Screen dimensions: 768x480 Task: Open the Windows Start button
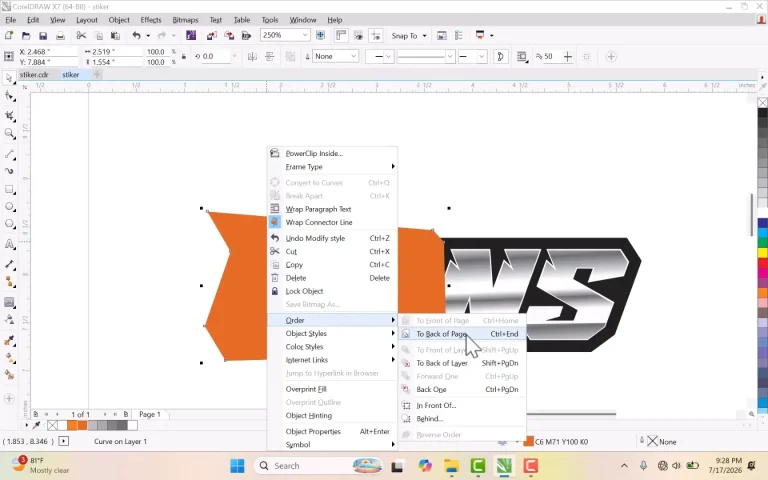tap(237, 466)
